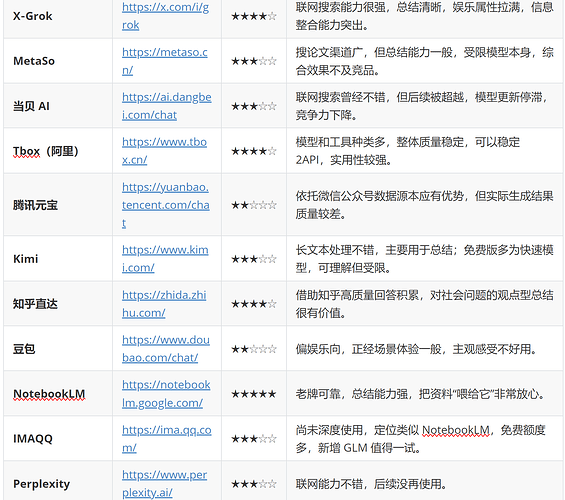Click the comment 联网能力不错，后续没再使用

point(371,484)
